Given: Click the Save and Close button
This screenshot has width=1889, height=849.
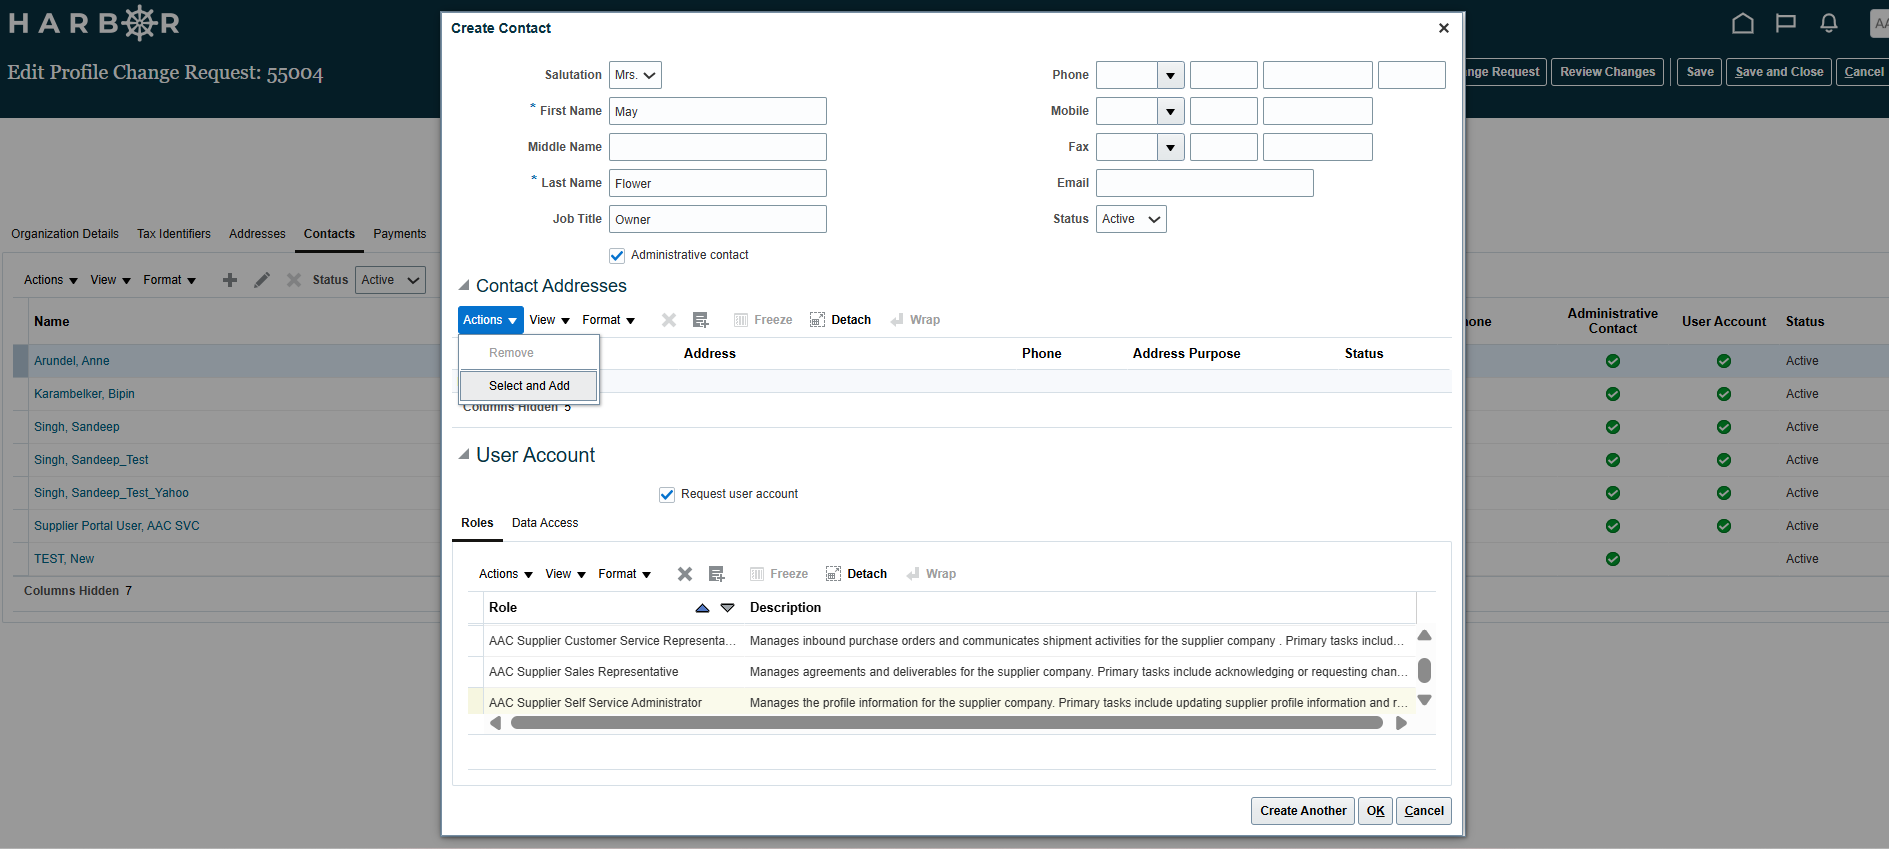Looking at the screenshot, I should pos(1779,72).
